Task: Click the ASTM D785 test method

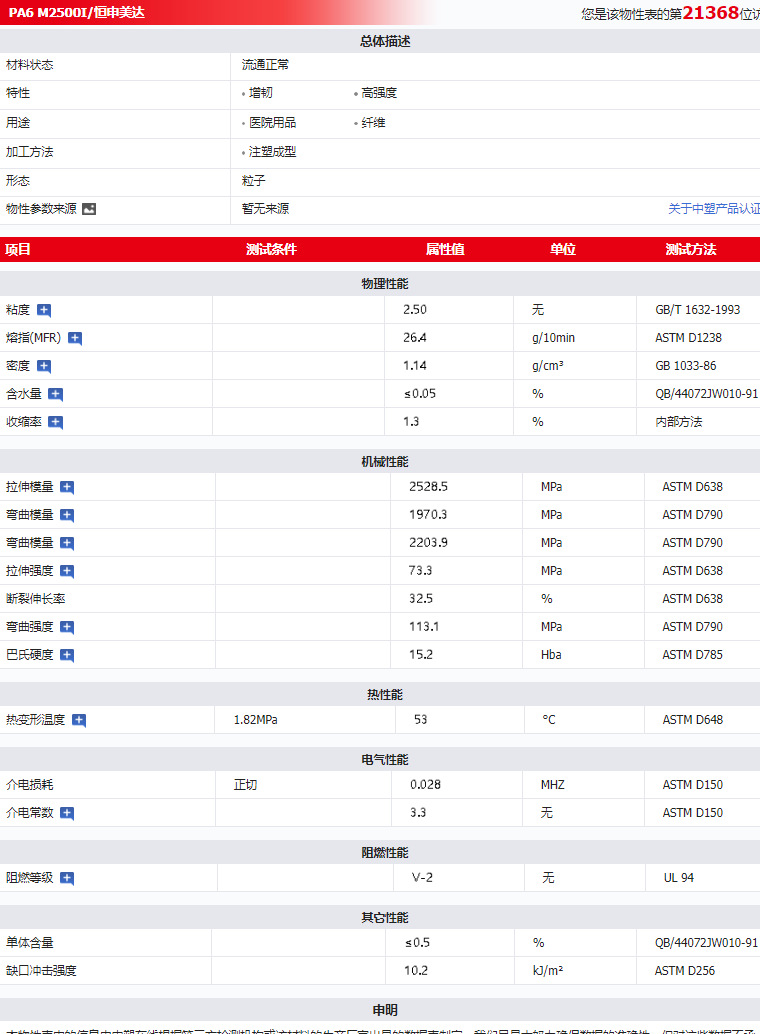Action: coord(693,655)
